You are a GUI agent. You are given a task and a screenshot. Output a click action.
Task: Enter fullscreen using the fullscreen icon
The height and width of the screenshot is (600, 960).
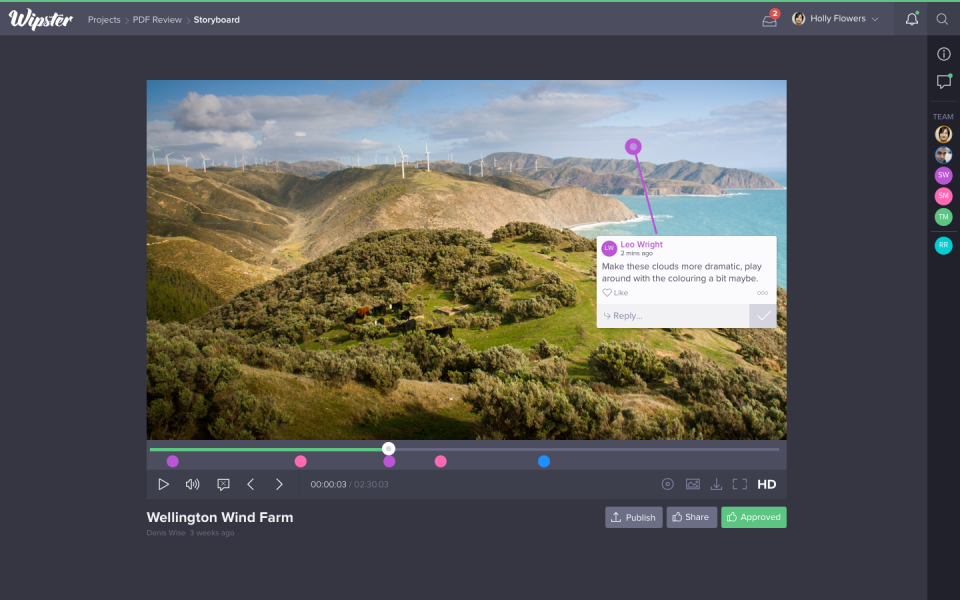pos(740,483)
